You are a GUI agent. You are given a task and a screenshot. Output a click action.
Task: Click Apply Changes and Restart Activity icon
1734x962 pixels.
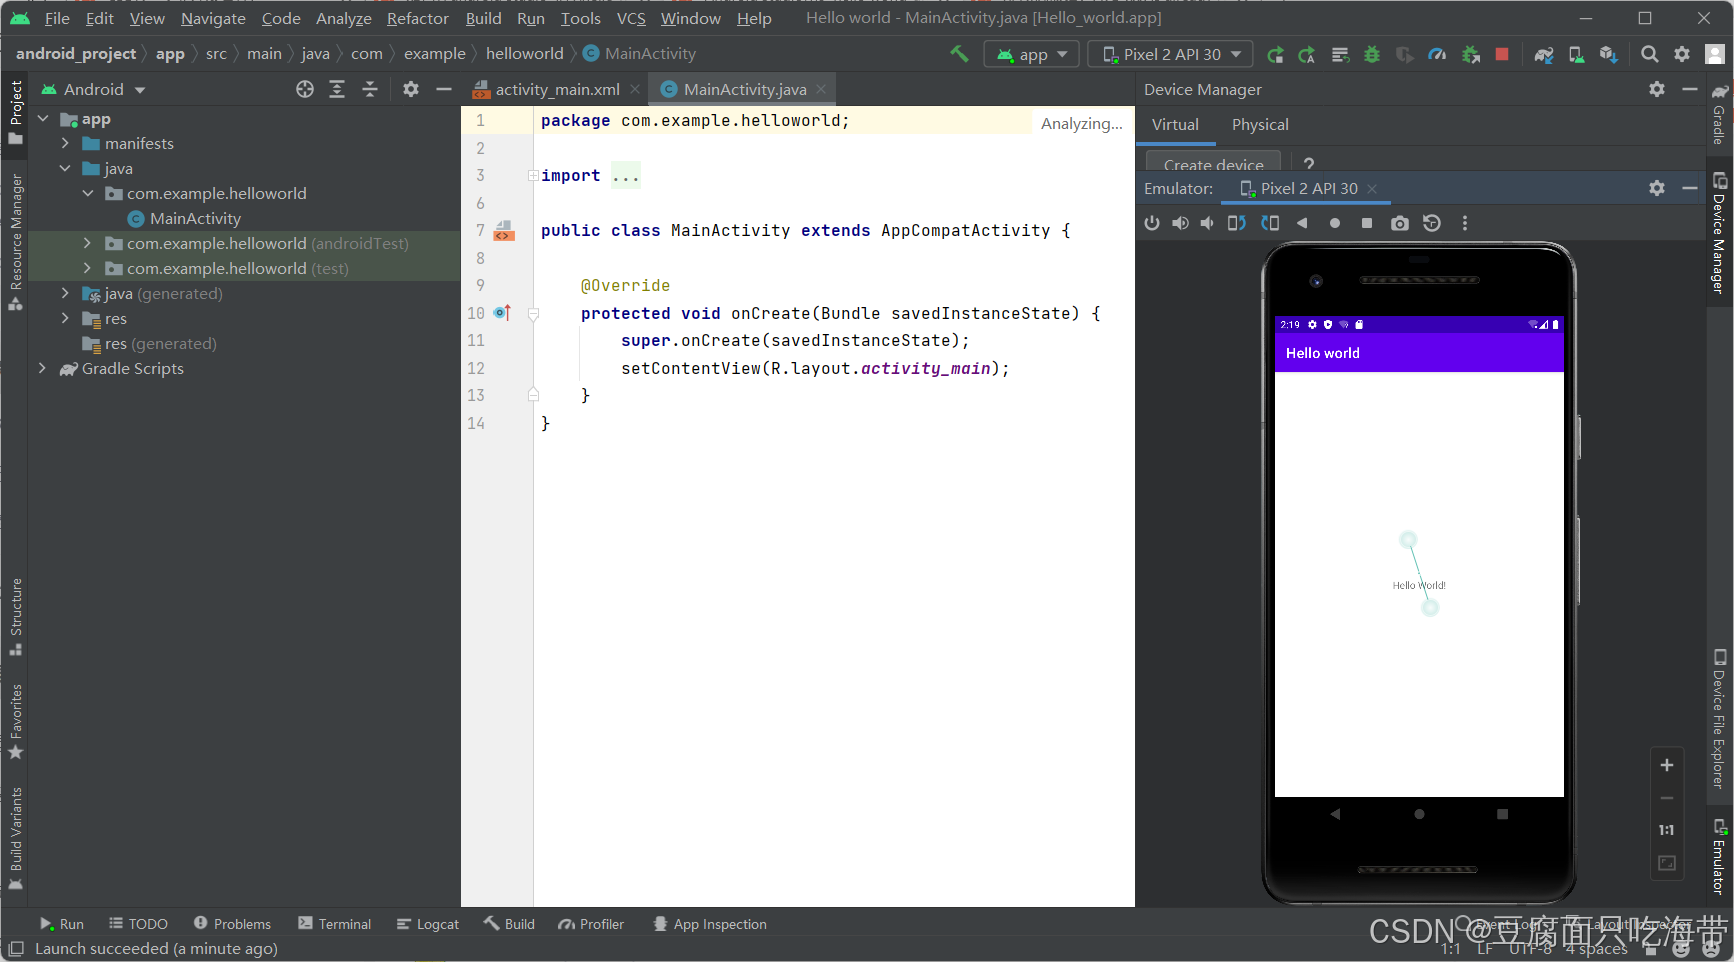click(1307, 55)
